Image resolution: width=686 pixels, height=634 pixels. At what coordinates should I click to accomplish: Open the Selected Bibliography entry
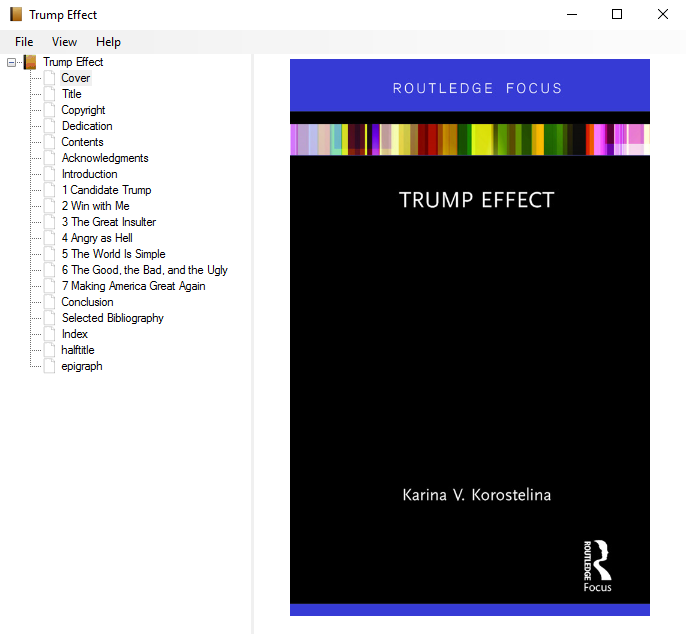coord(112,318)
